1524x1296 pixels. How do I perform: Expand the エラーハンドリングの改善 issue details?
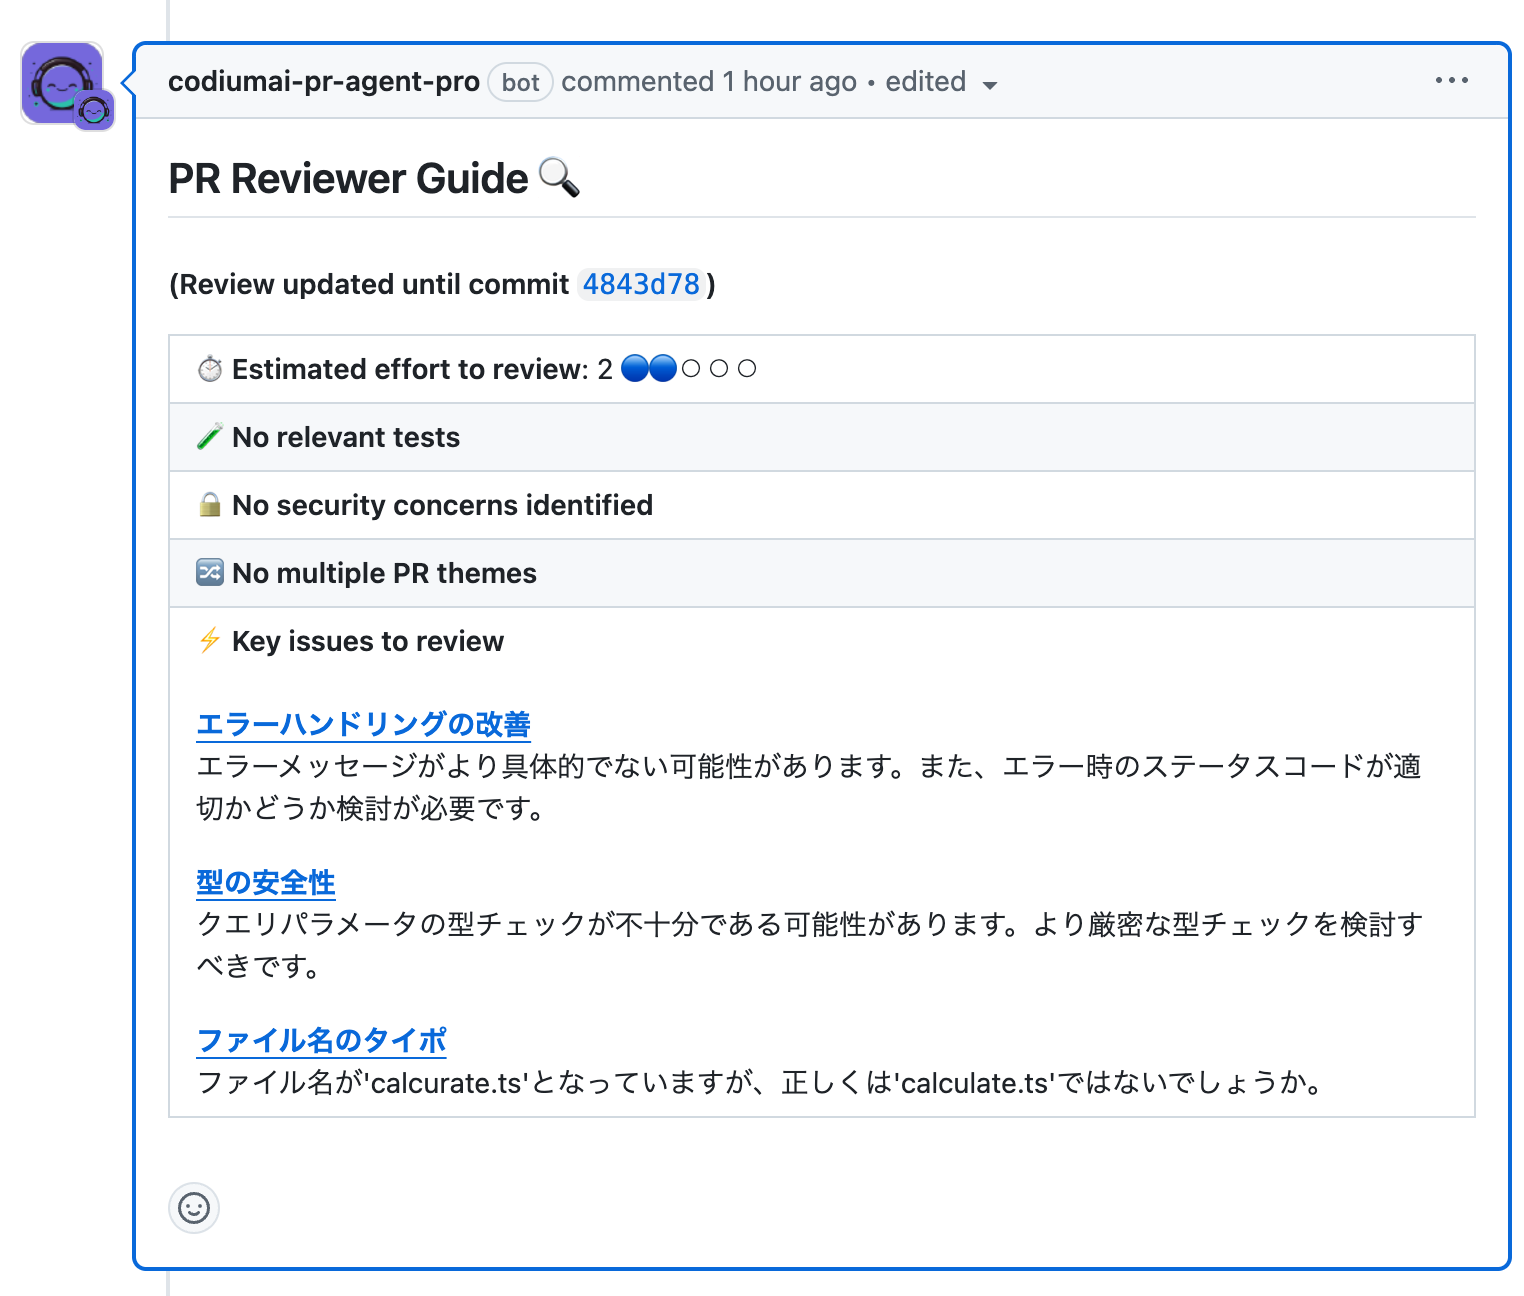tap(364, 724)
